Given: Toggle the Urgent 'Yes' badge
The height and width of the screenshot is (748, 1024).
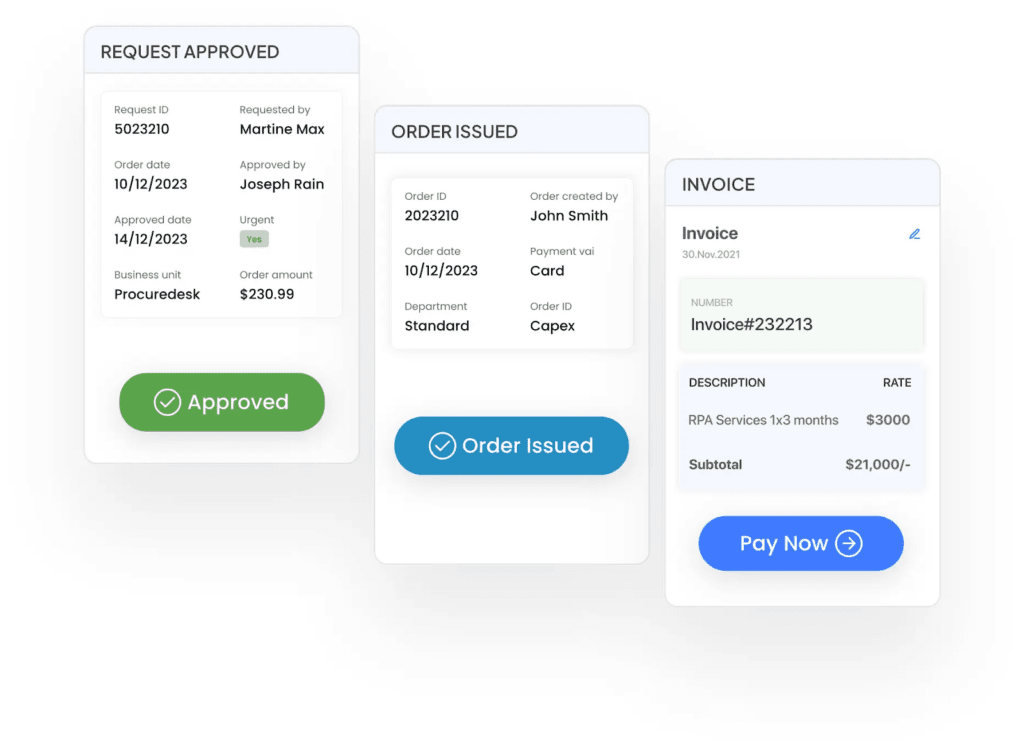Looking at the screenshot, I should pyautogui.click(x=254, y=239).
